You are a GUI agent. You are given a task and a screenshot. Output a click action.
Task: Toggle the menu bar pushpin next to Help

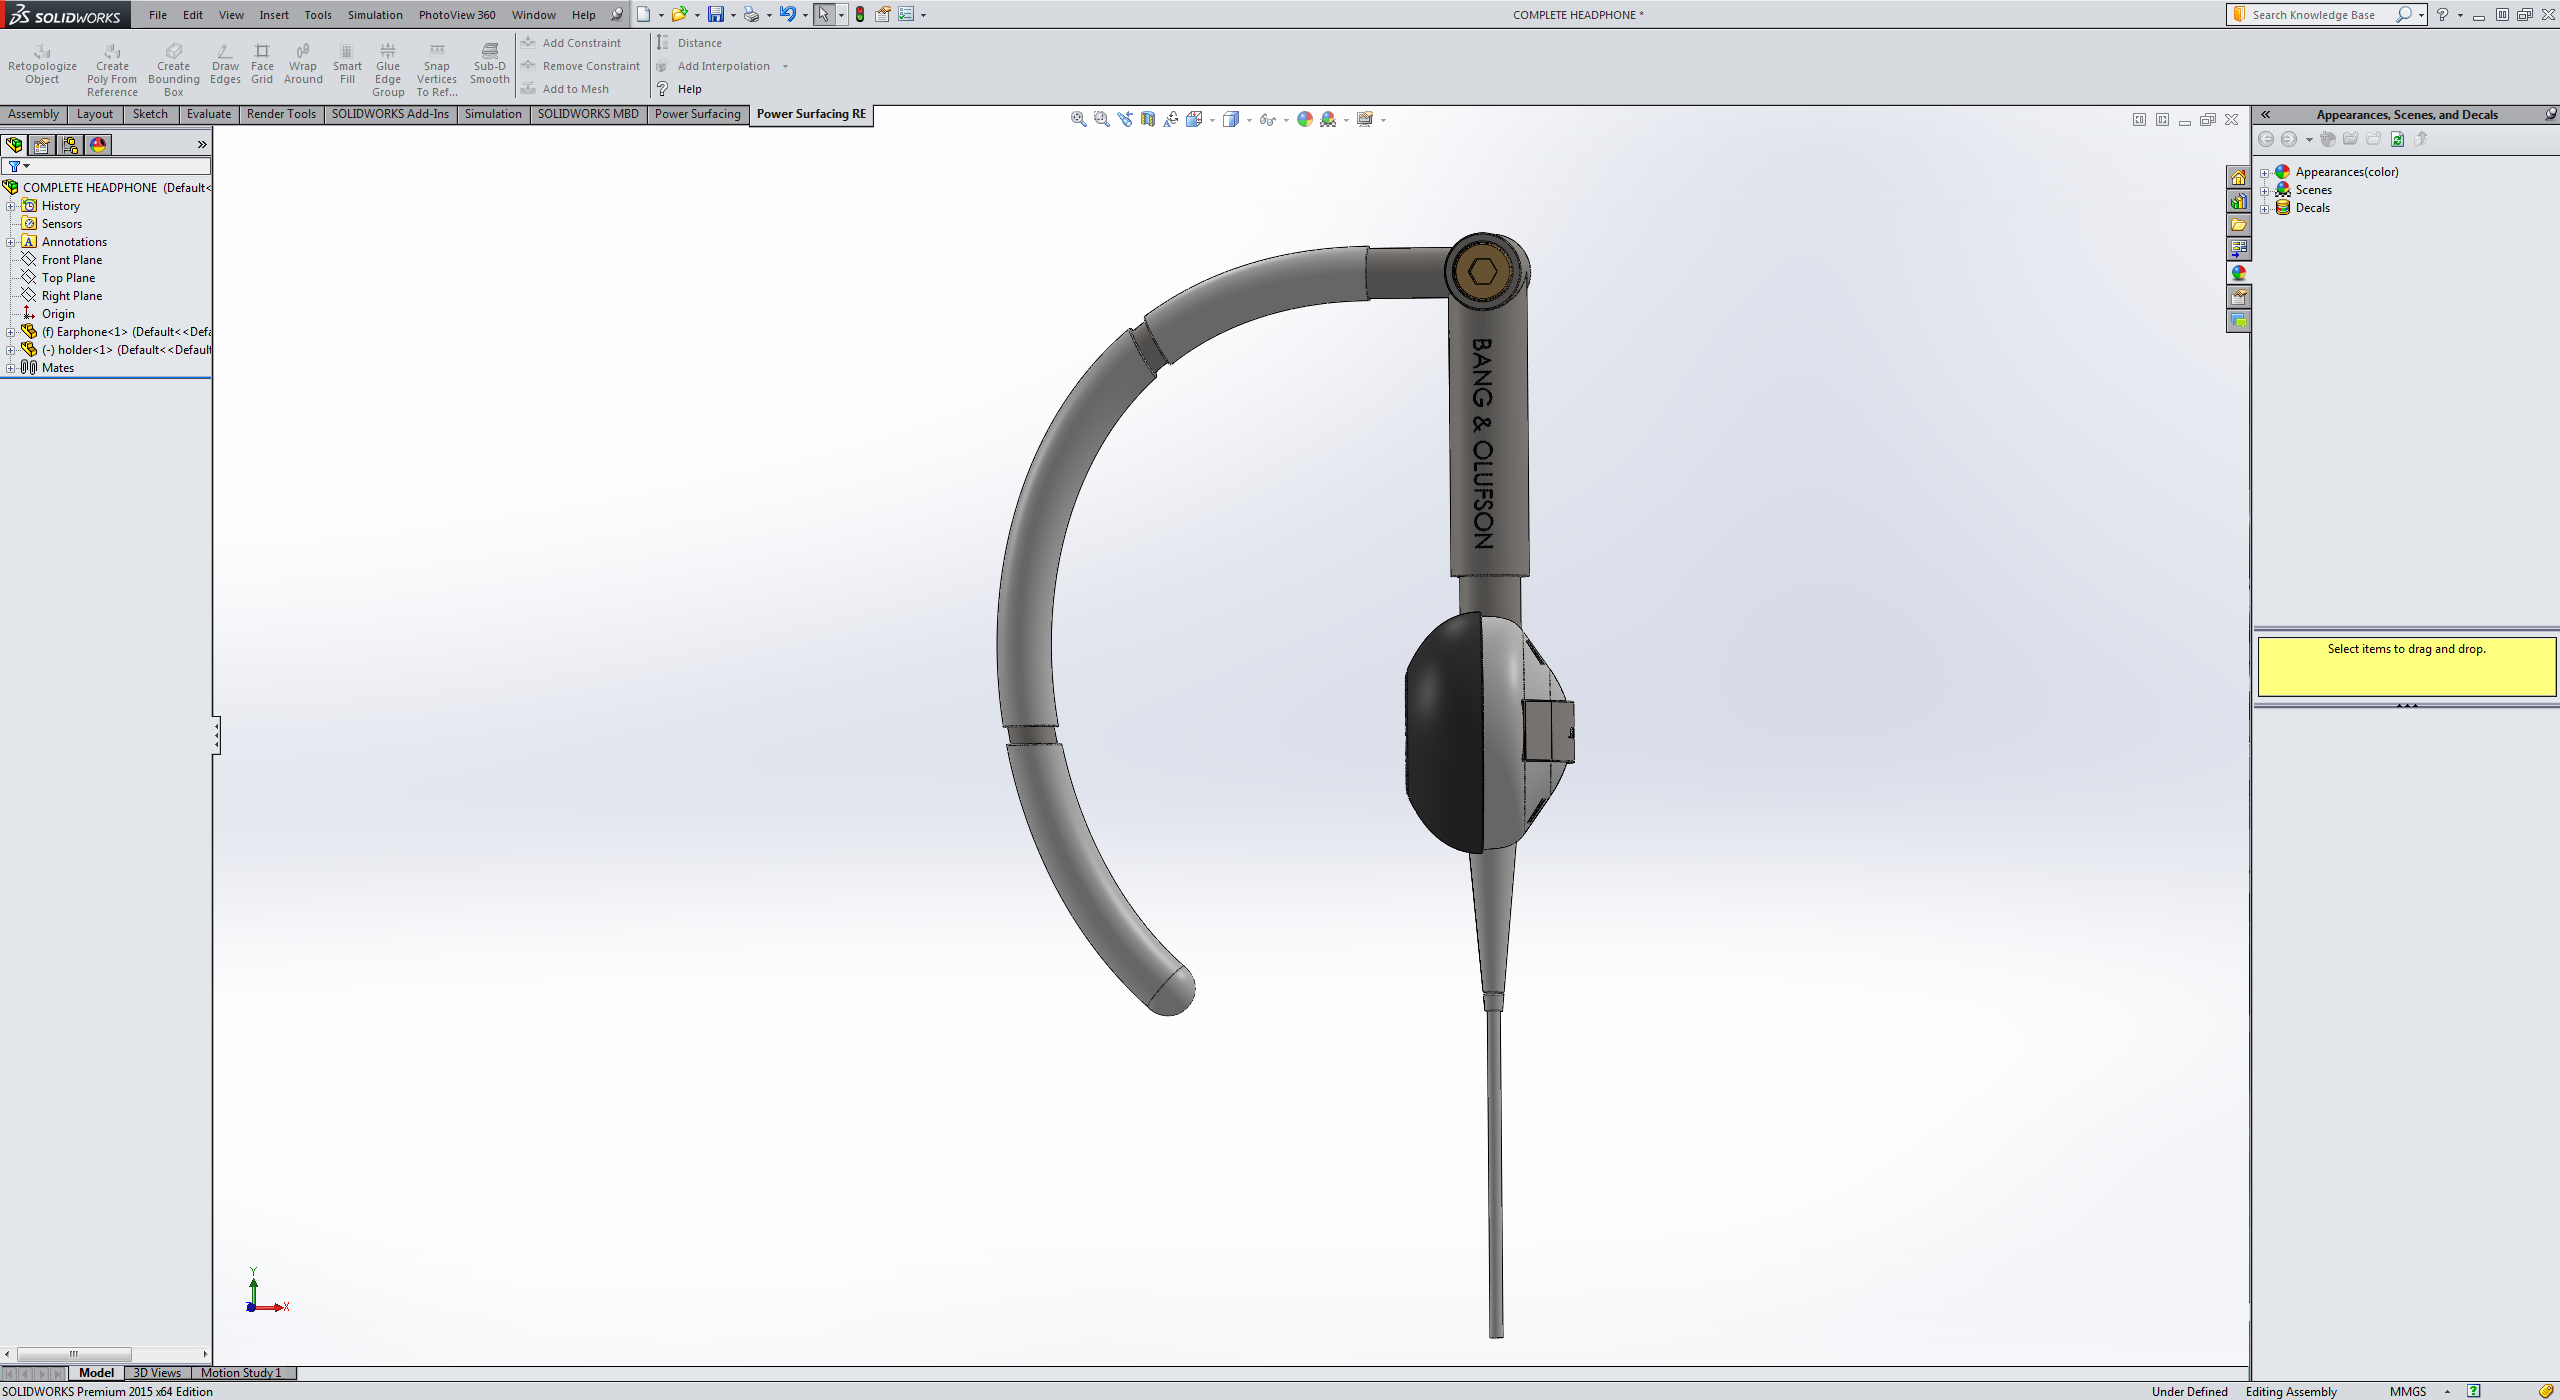(x=616, y=14)
